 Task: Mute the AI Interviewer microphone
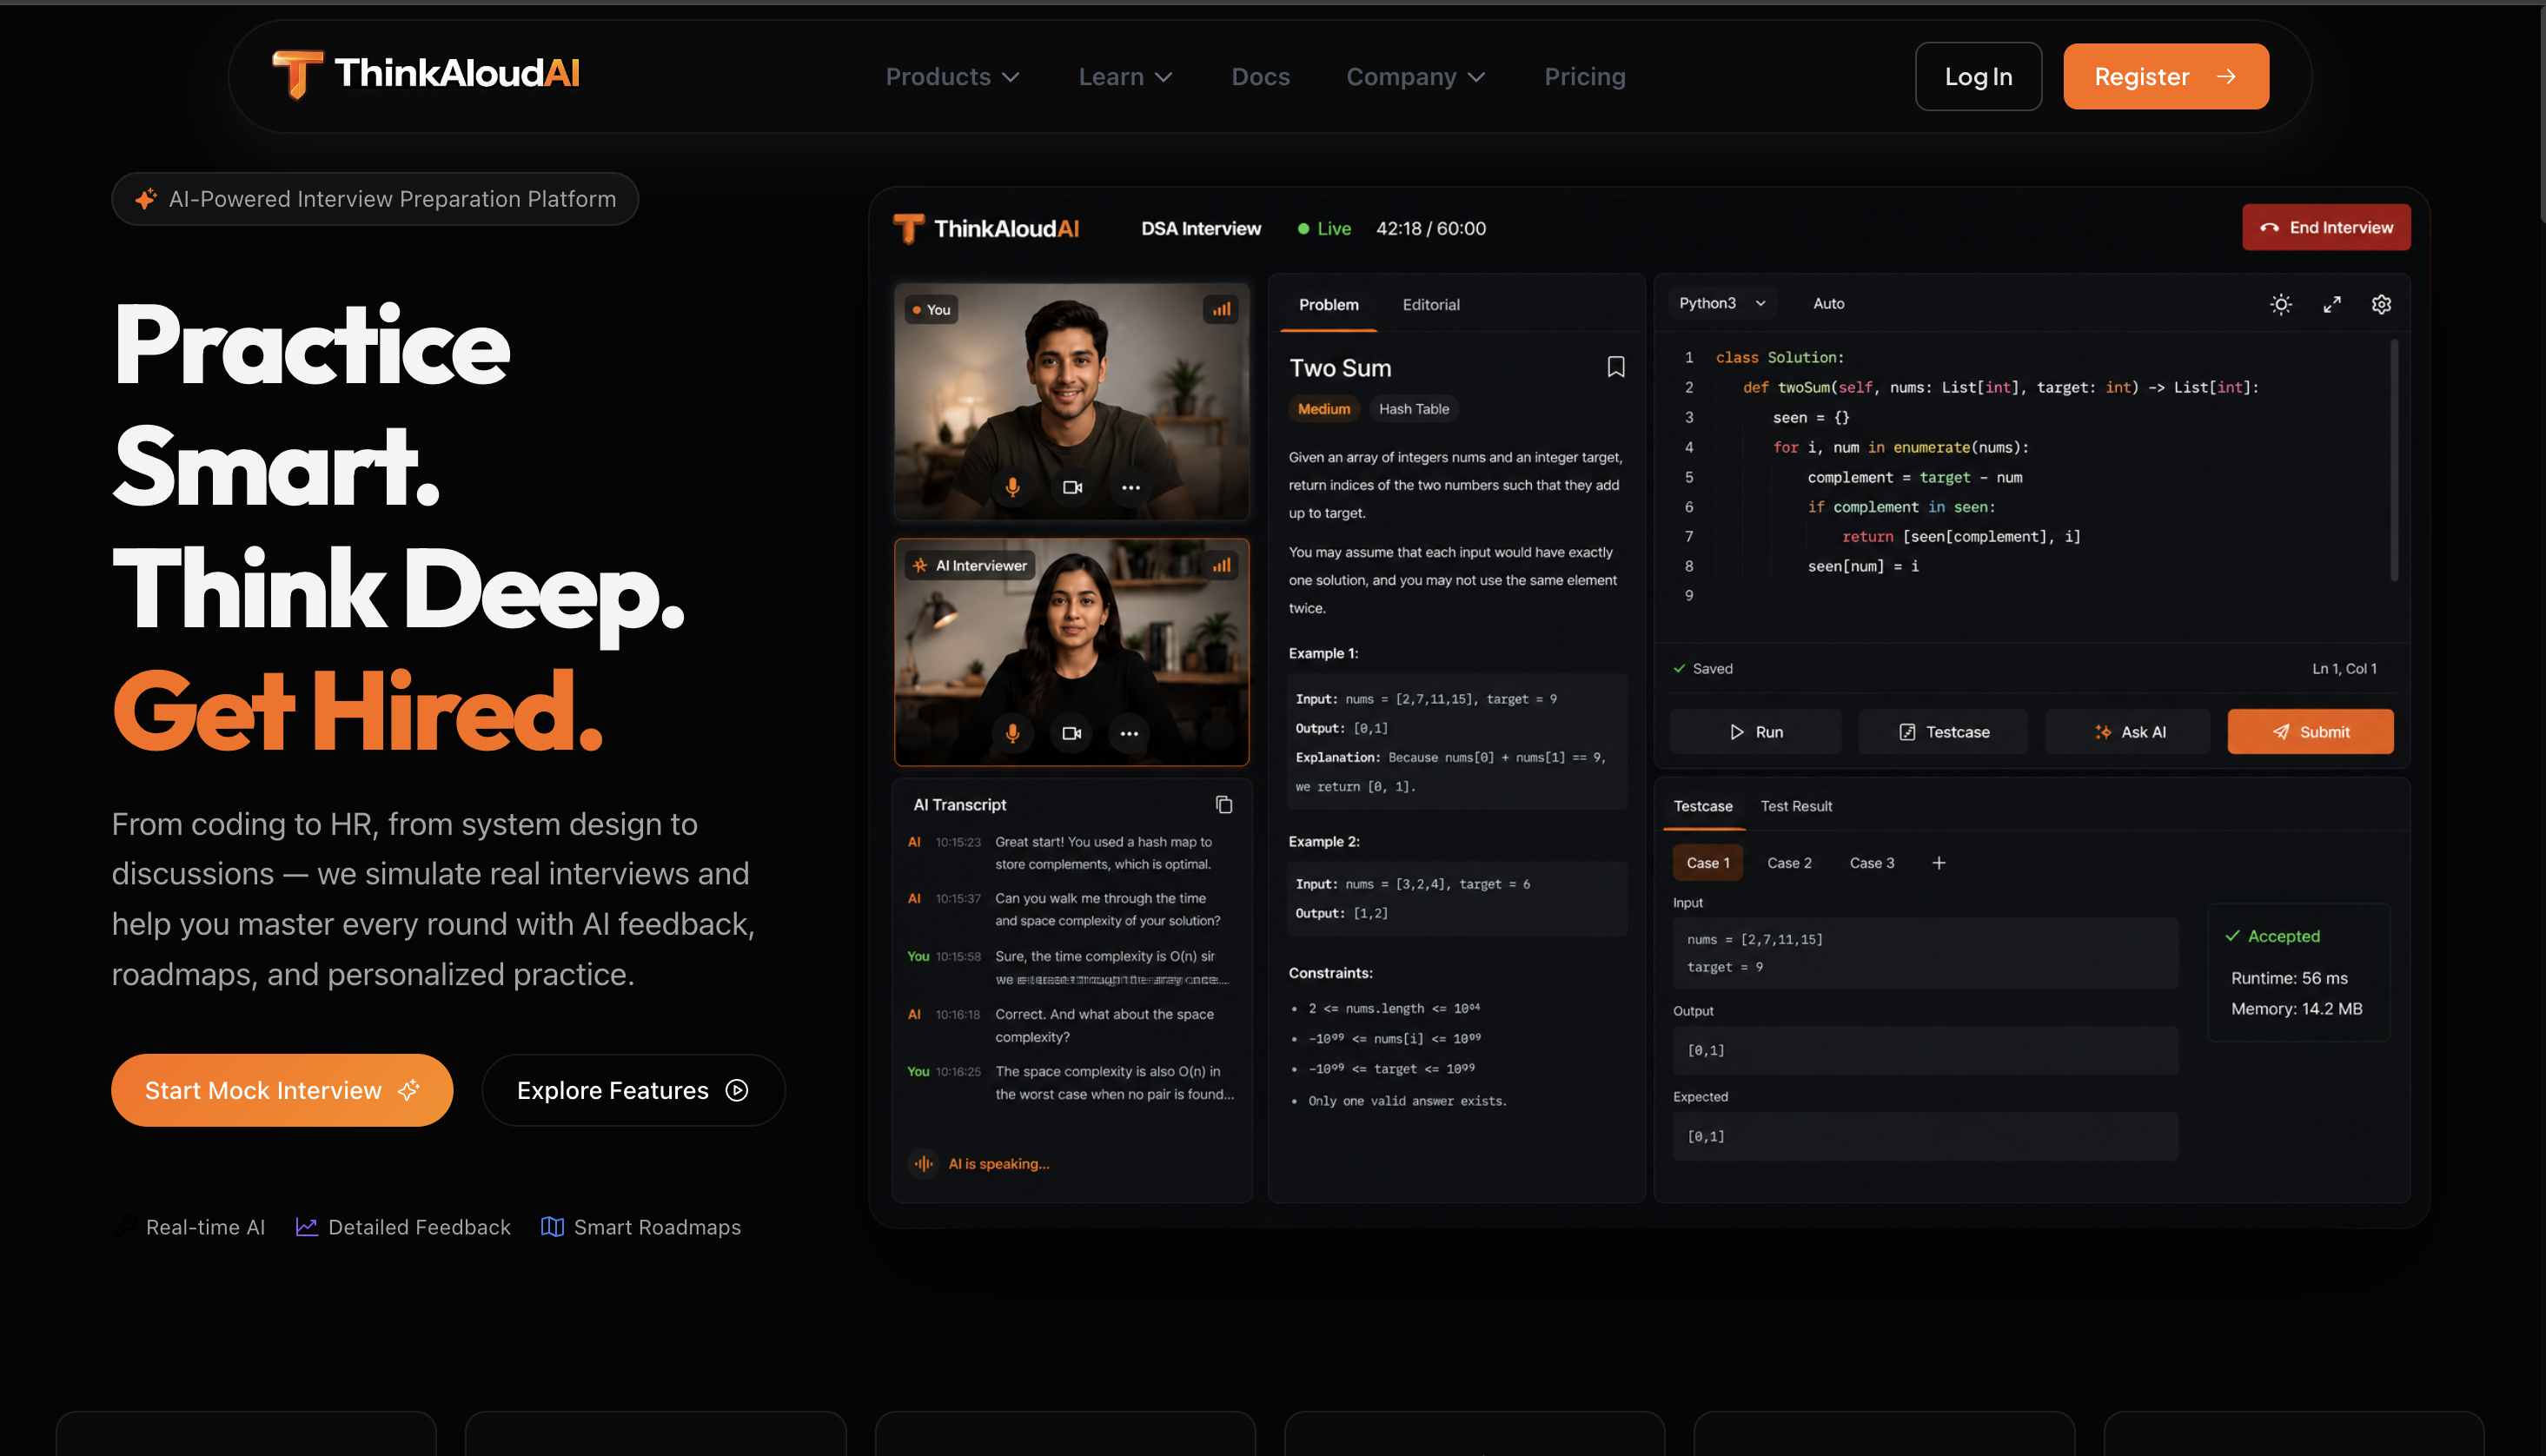coord(1012,733)
